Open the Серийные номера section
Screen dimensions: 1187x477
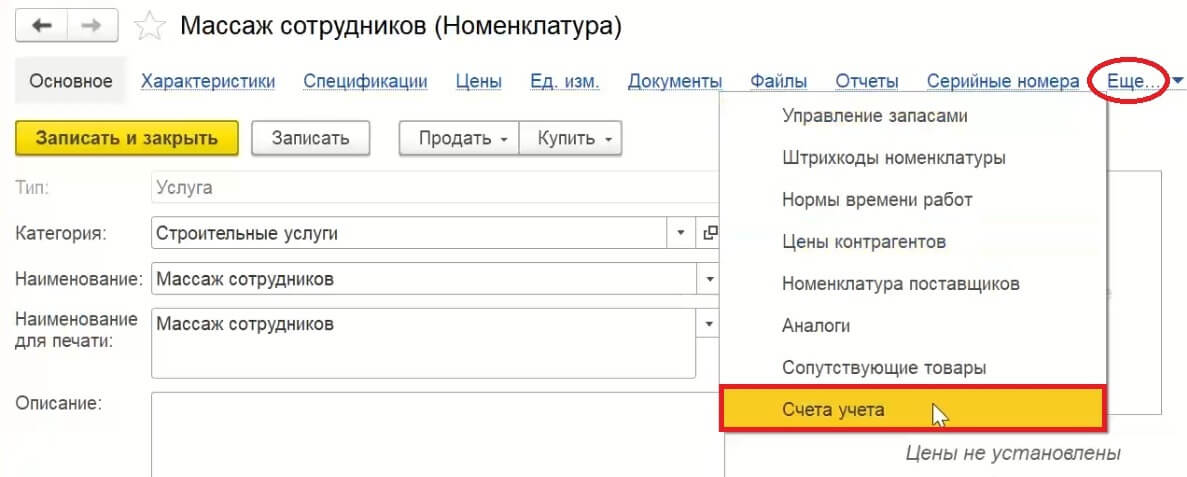1003,81
